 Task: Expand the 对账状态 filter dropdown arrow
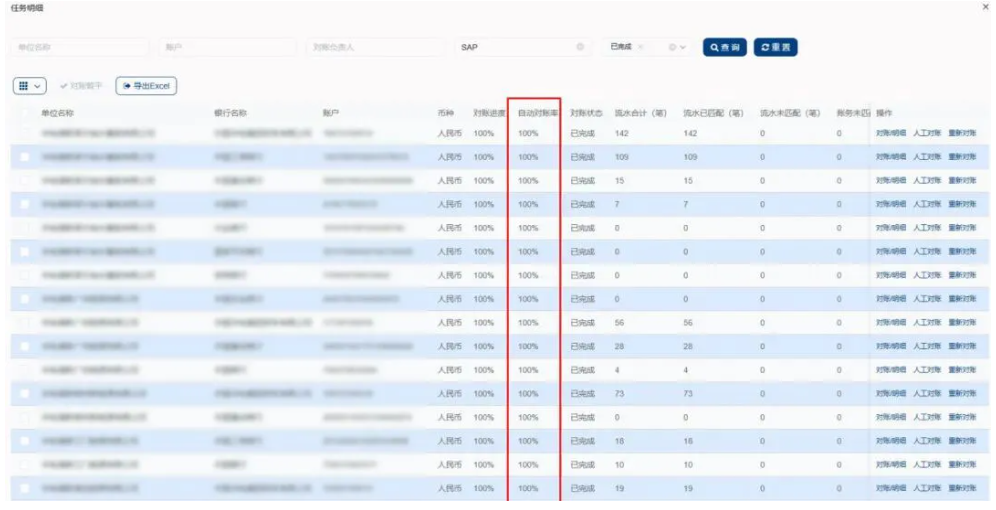(x=684, y=47)
